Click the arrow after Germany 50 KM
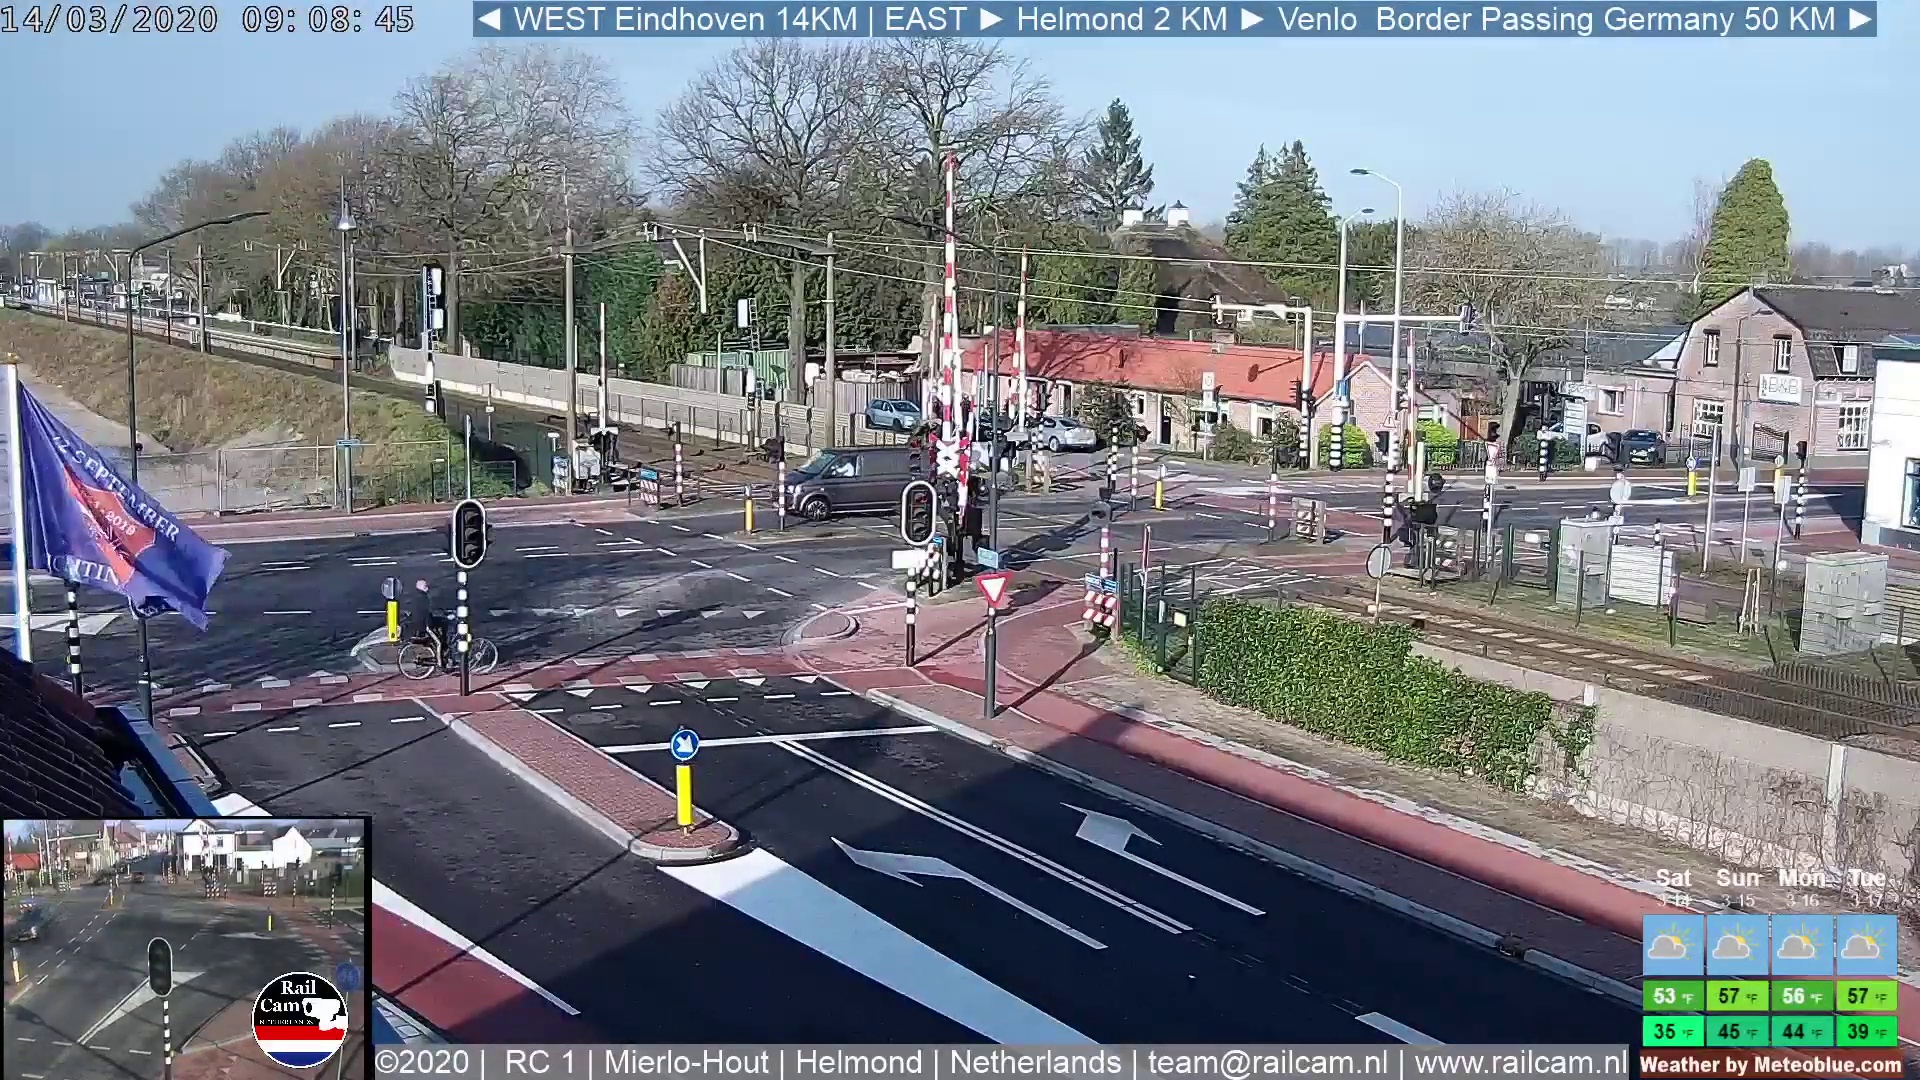1920x1080 pixels. (1860, 19)
